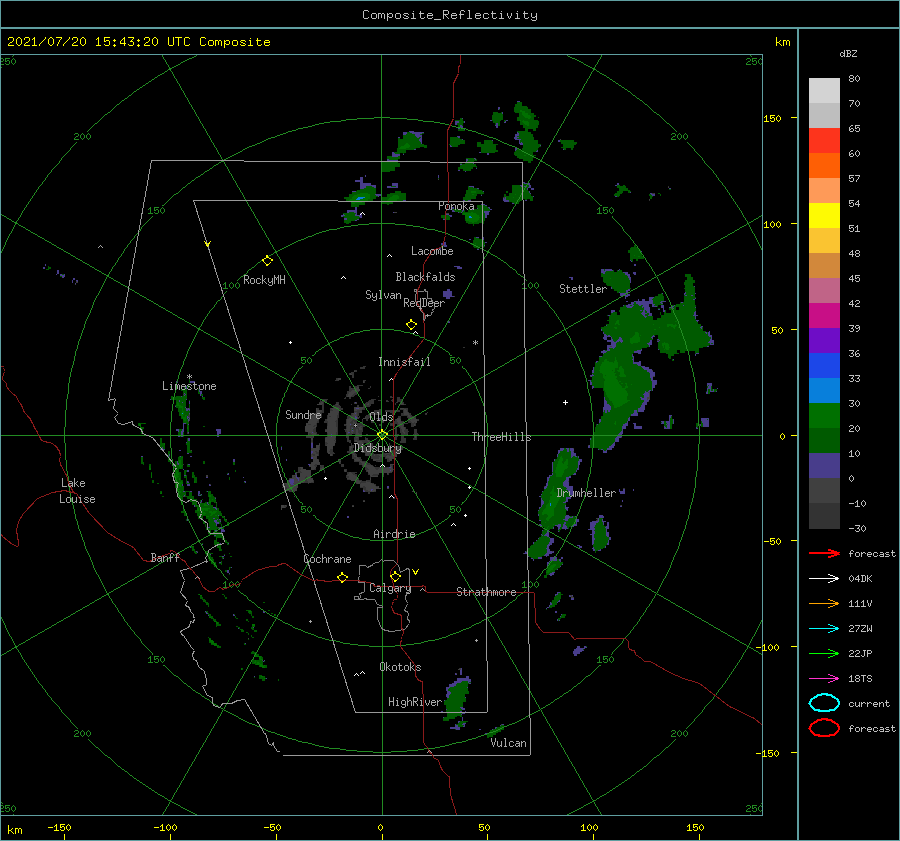Select the yellow 51 dBZ color swatch
Screen dimensions: 900x841
(x=824, y=216)
